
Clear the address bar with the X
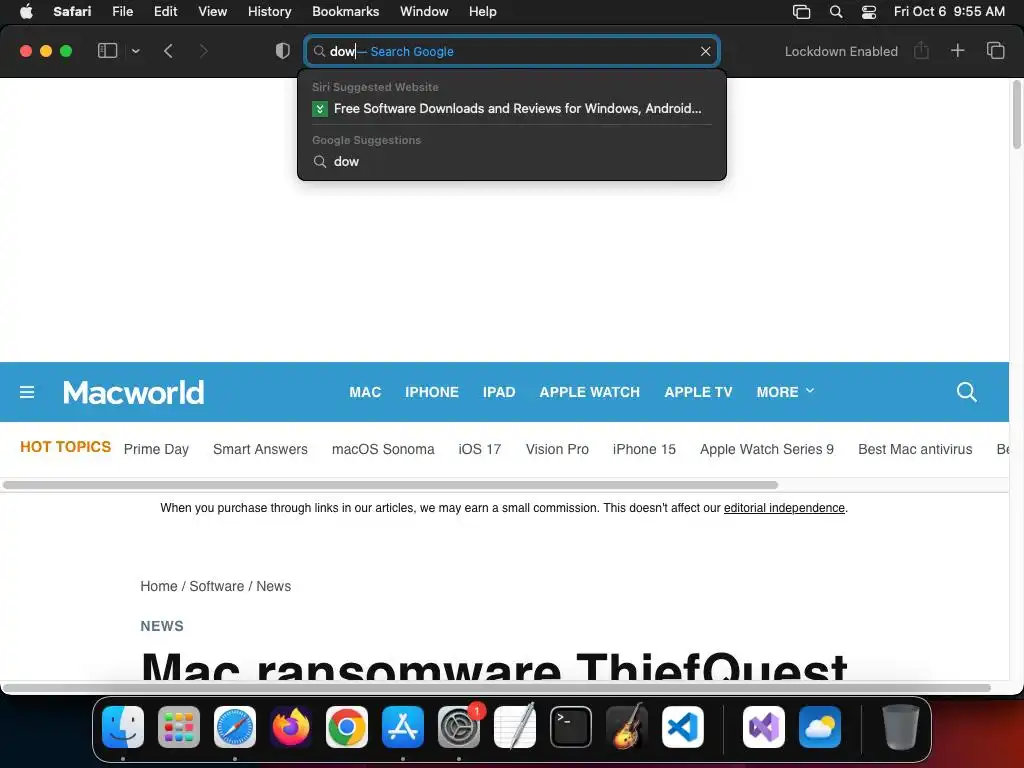tap(705, 51)
